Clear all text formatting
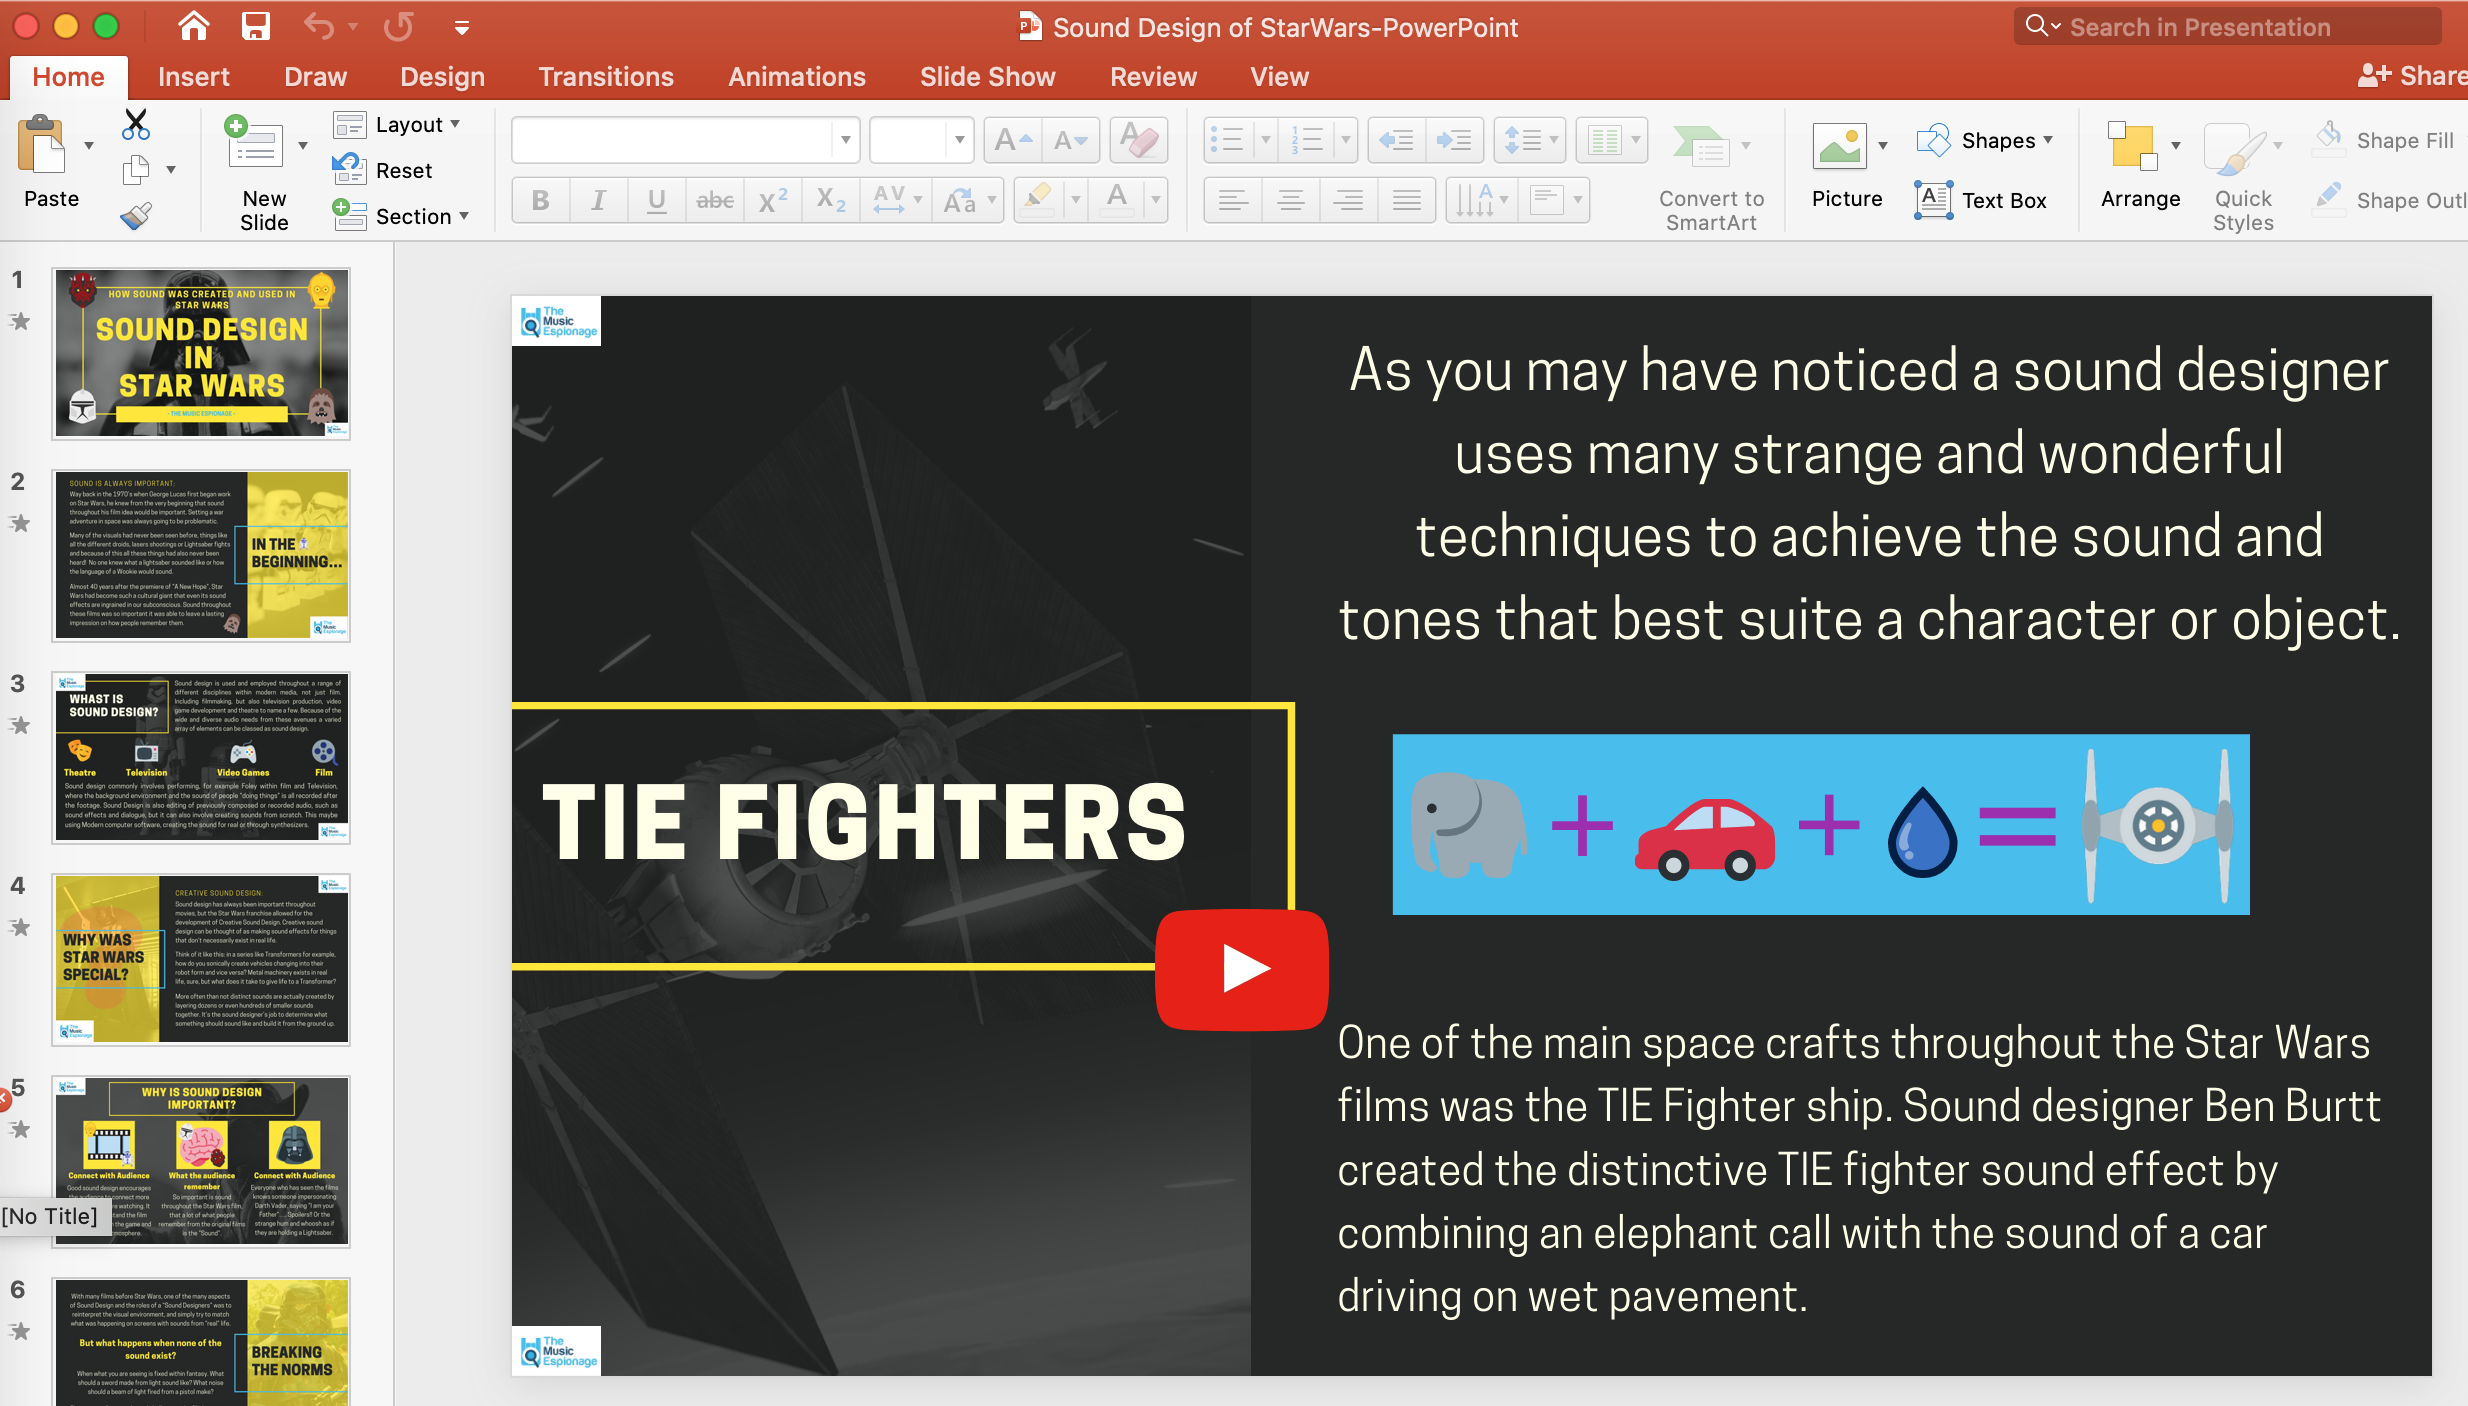The width and height of the screenshot is (2468, 1406). coord(1138,140)
